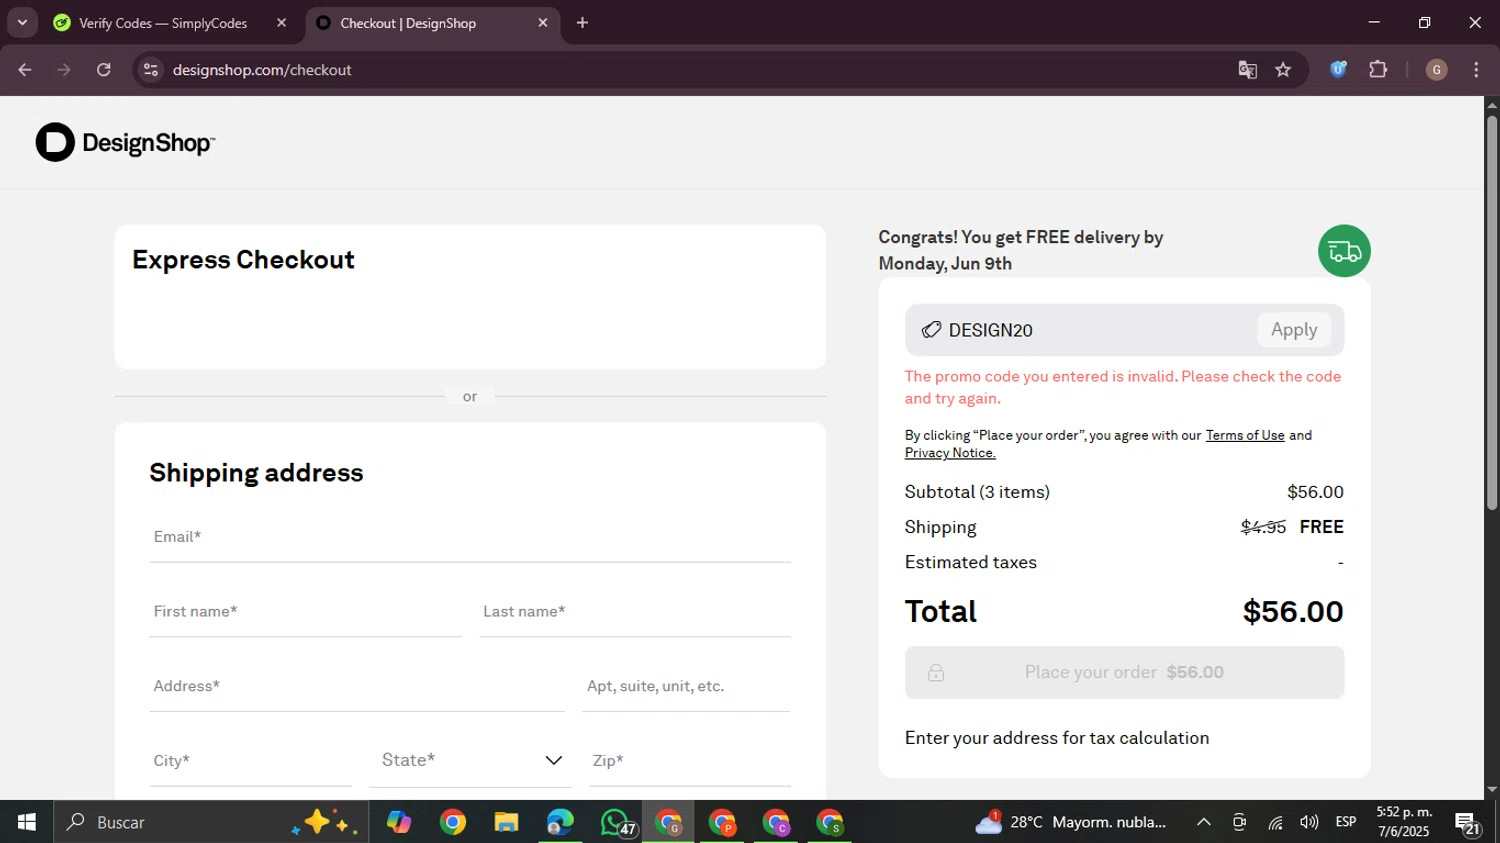Switch the ESP input language indicator

1346,822
